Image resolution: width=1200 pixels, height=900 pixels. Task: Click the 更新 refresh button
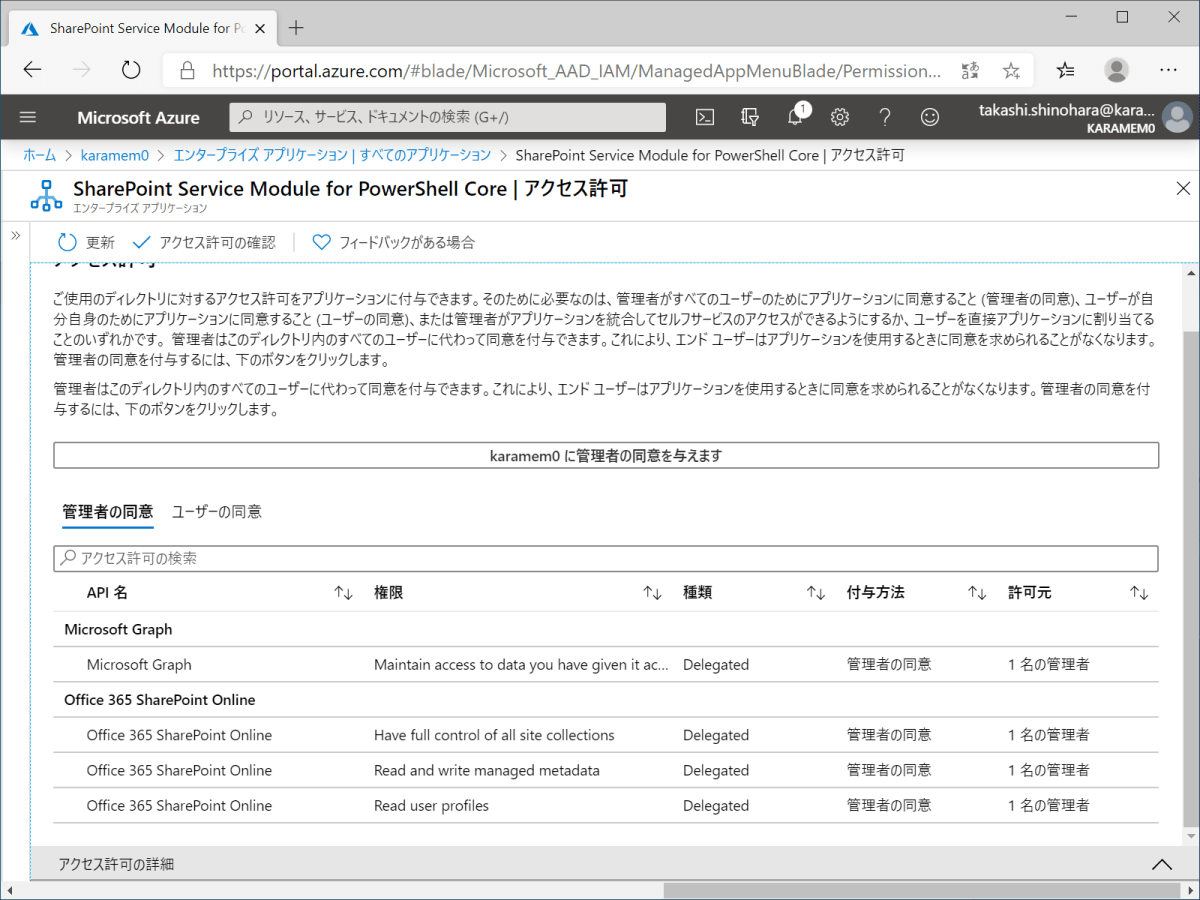[86, 242]
